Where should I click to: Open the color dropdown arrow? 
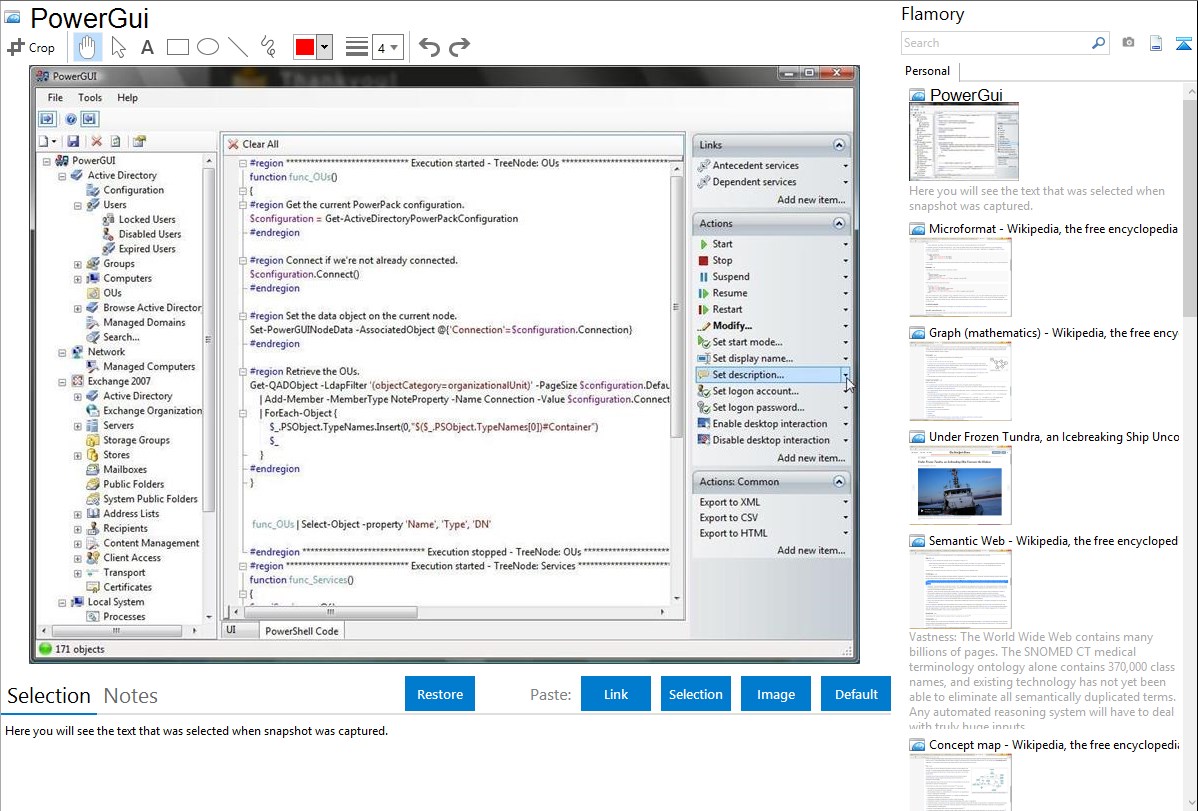[324, 47]
